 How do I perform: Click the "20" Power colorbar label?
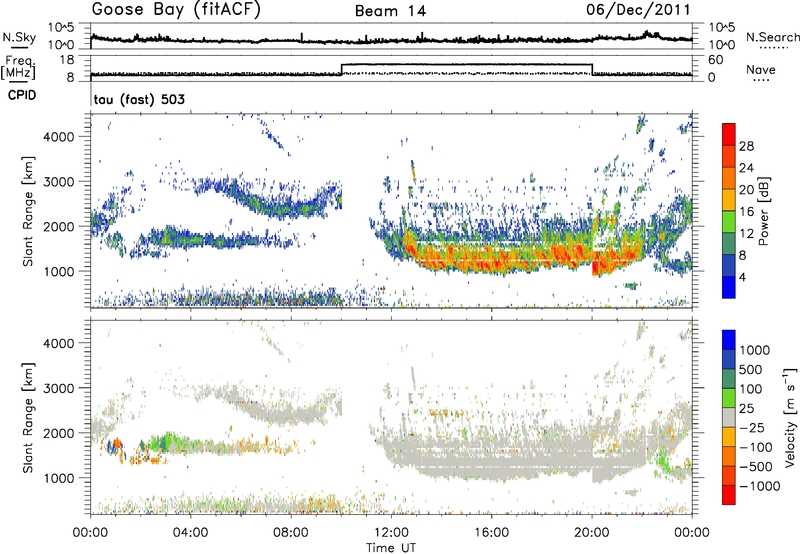pos(746,190)
